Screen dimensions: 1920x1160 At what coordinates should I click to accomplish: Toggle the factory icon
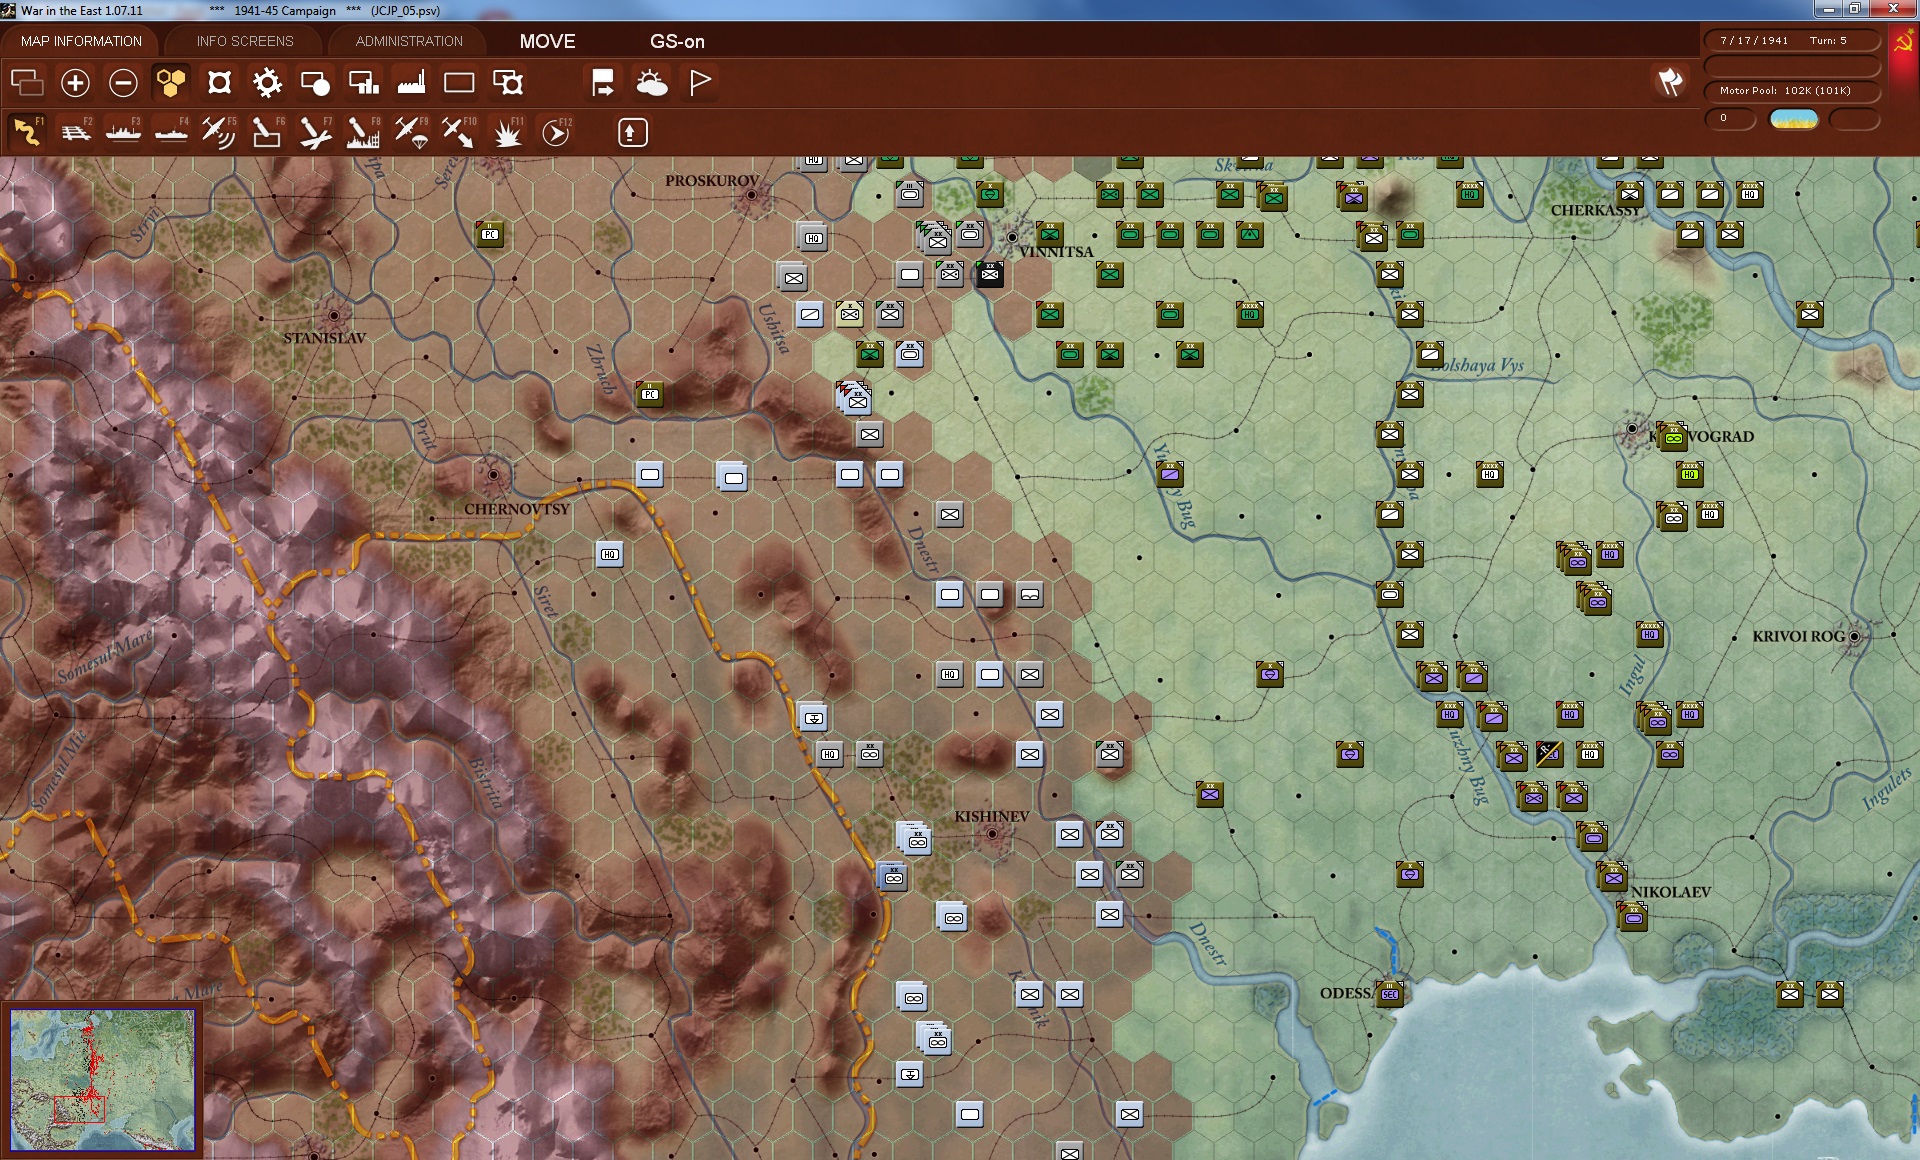tap(411, 83)
